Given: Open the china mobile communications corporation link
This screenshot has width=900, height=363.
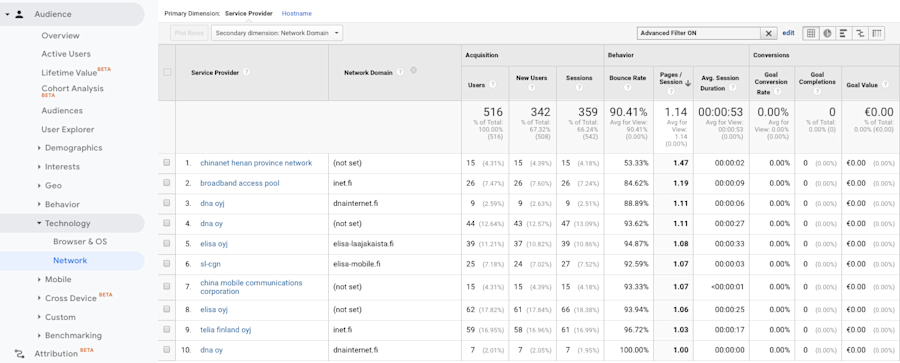Looking at the screenshot, I should pos(251,287).
